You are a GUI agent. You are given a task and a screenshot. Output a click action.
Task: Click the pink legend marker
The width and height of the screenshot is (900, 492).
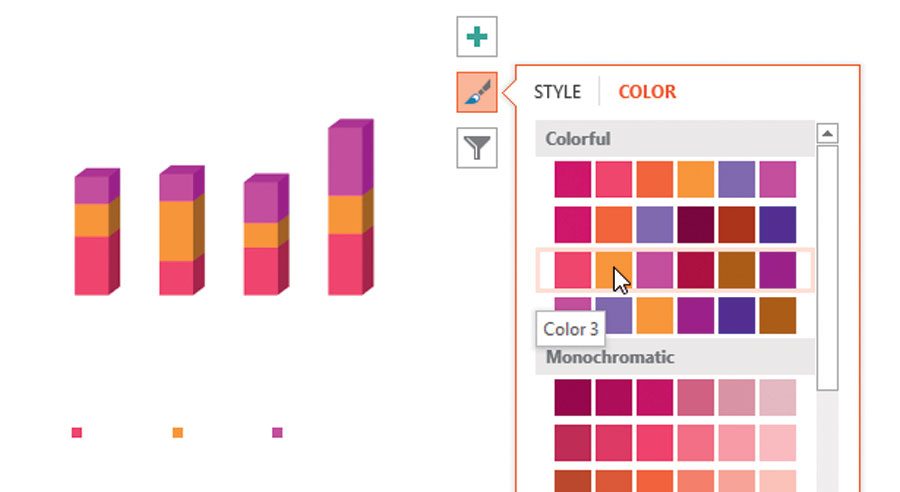pyautogui.click(x=77, y=432)
